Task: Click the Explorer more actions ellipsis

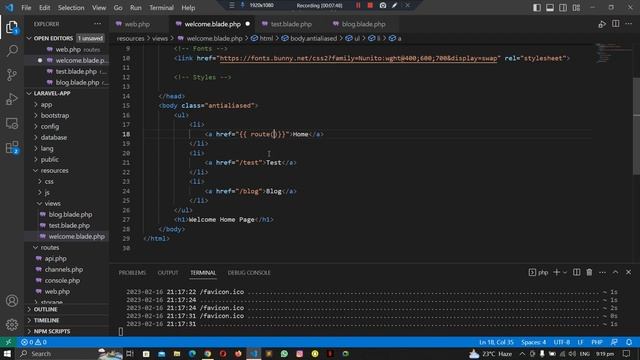Action: tap(98, 24)
